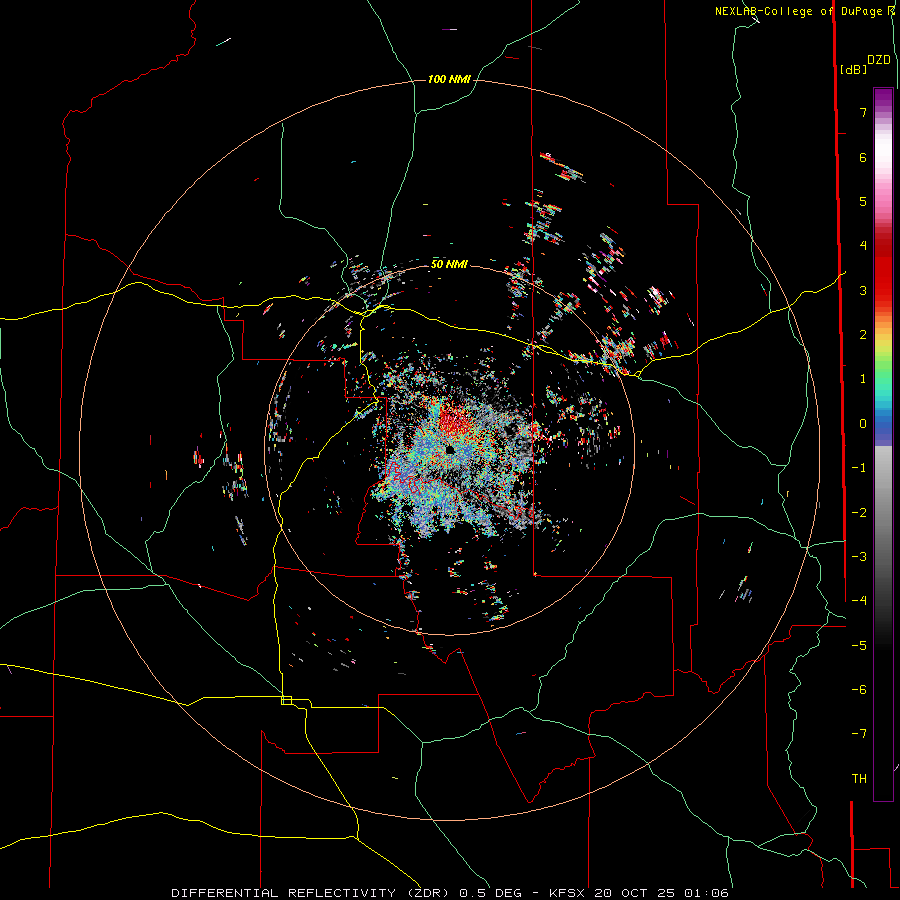
Task: Select the 7 dB tick label on scale
Action: [x=863, y=112]
